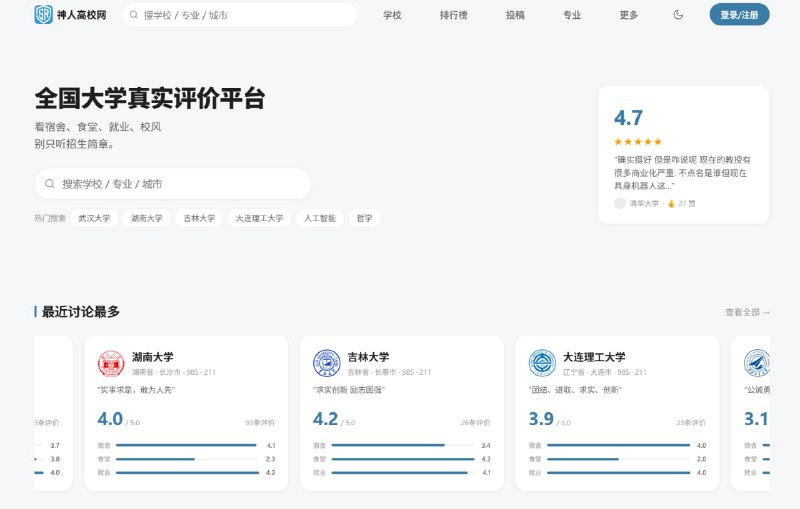Open the 大连理工大学 card title

594,357
